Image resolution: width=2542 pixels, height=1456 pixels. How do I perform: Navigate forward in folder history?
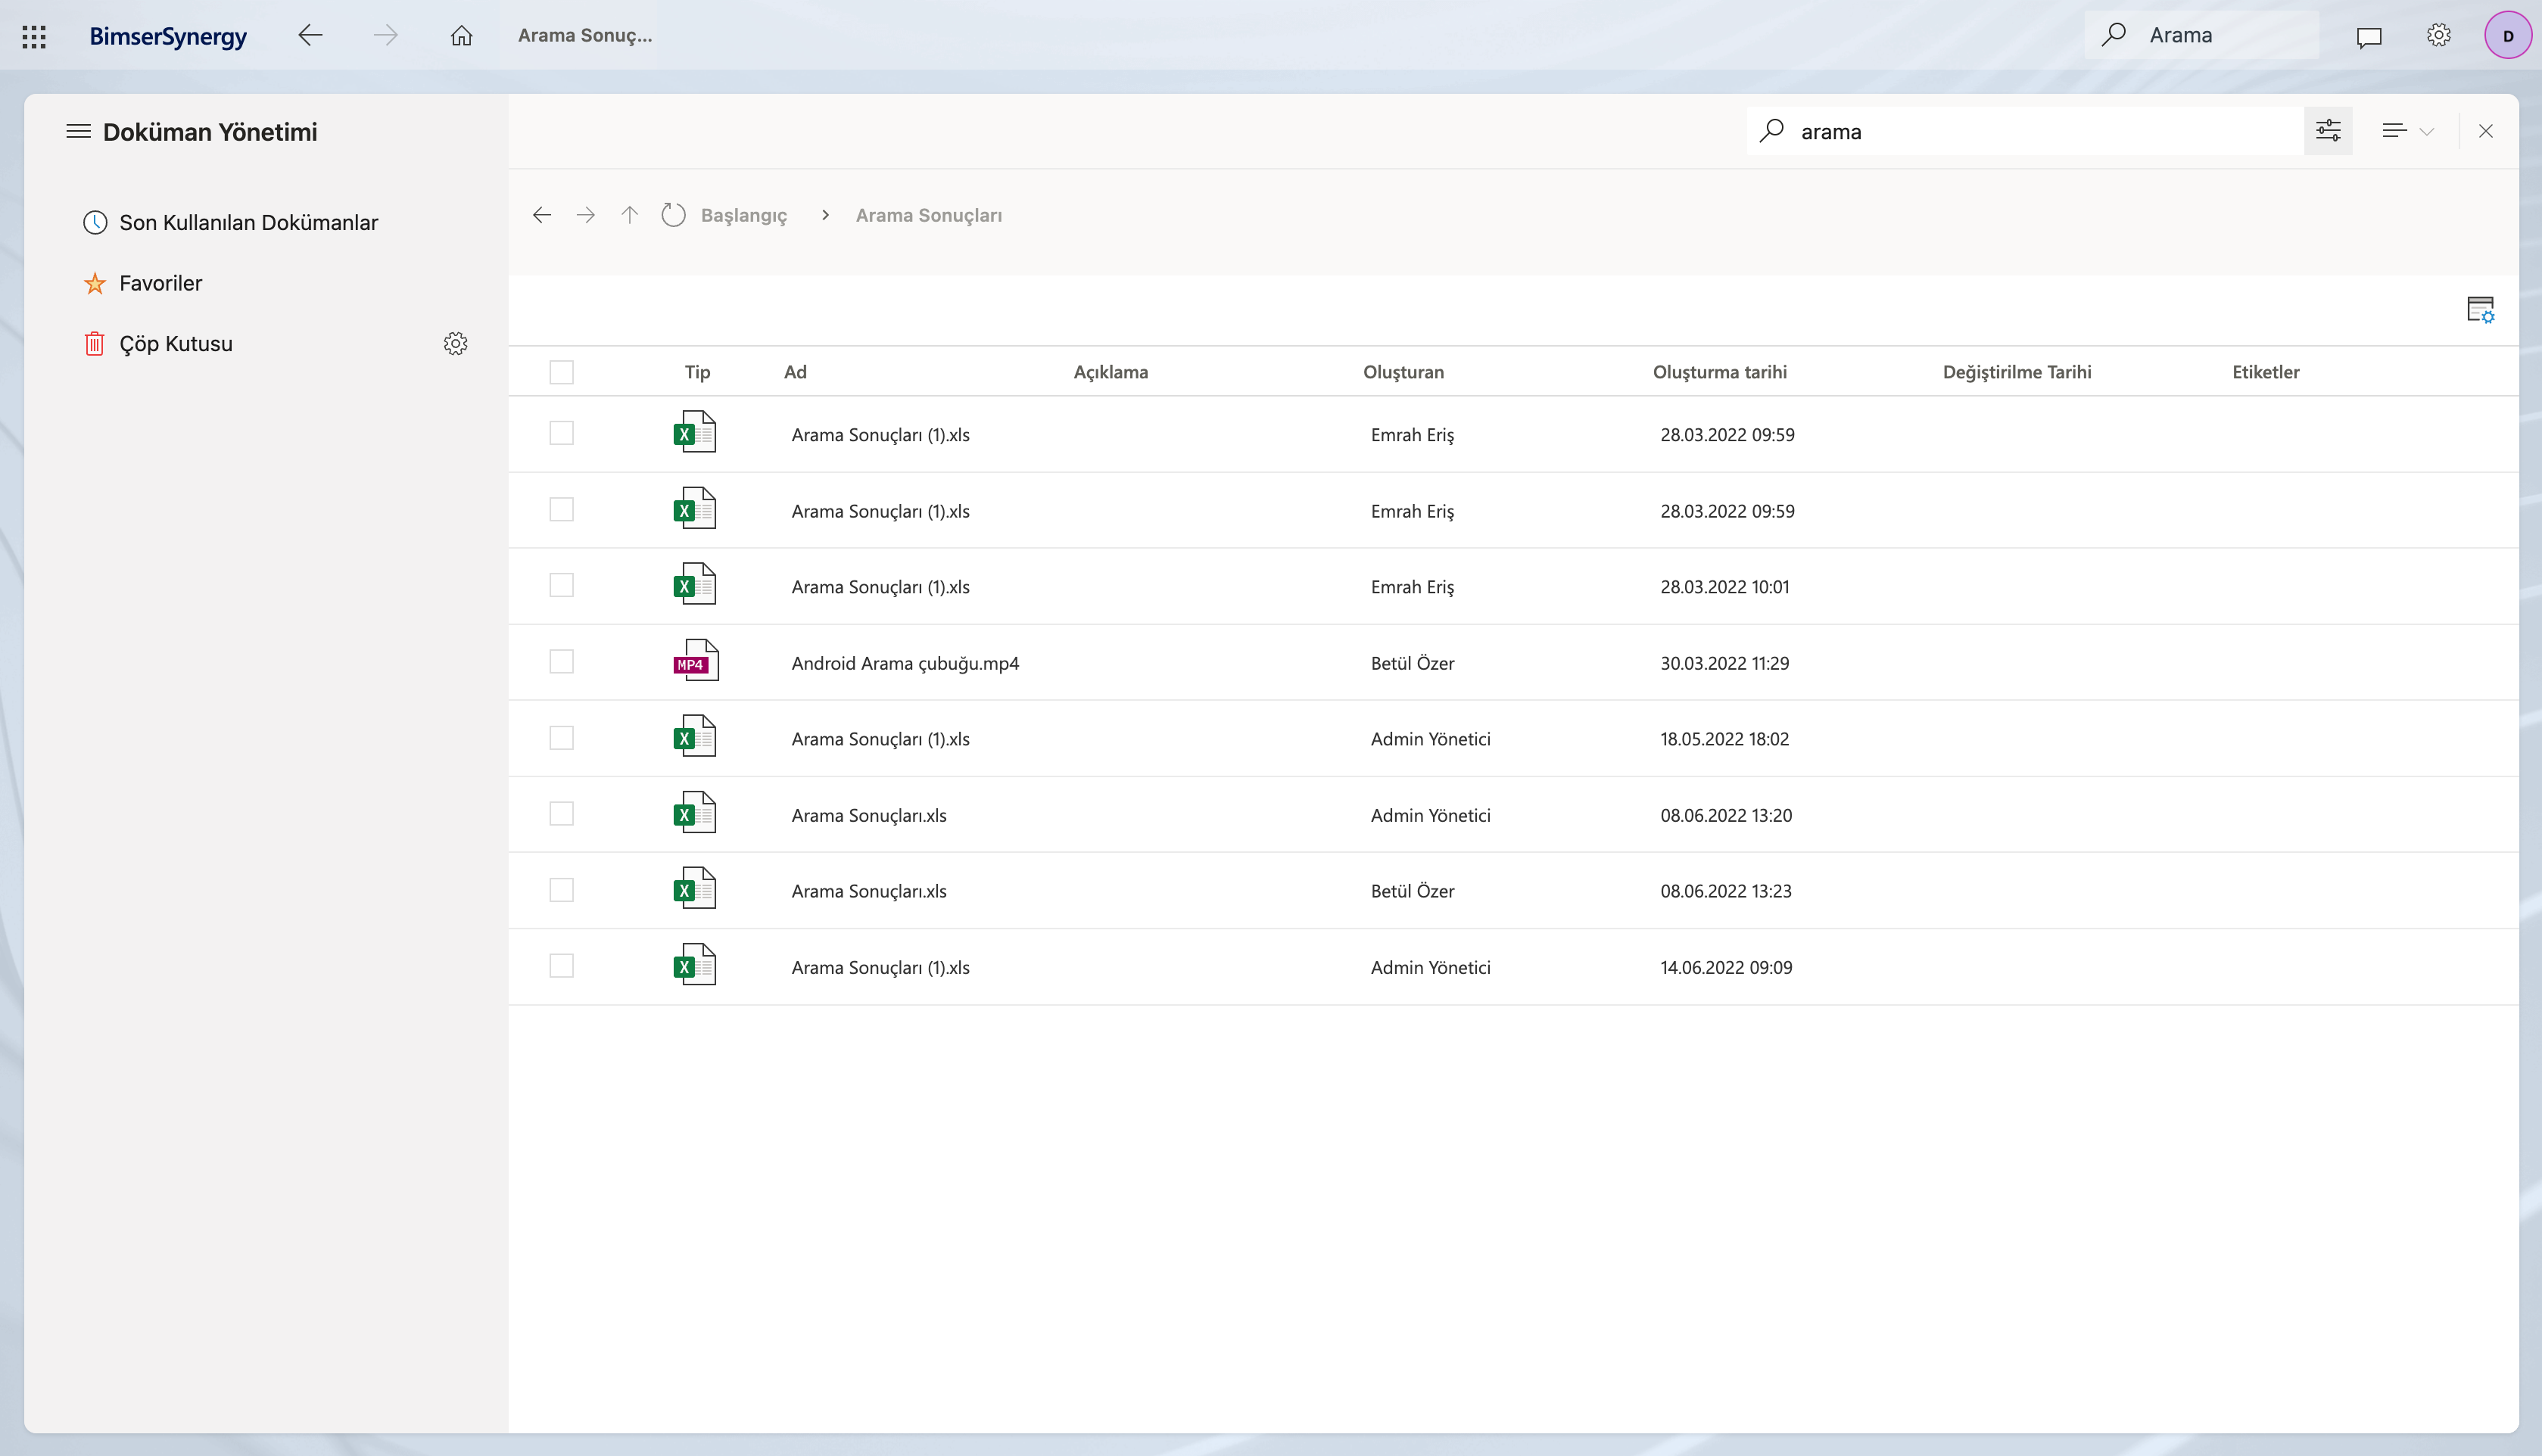pos(586,215)
